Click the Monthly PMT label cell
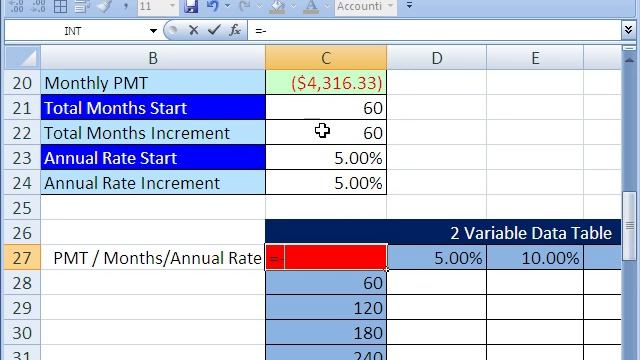The width and height of the screenshot is (640, 360). click(x=153, y=83)
